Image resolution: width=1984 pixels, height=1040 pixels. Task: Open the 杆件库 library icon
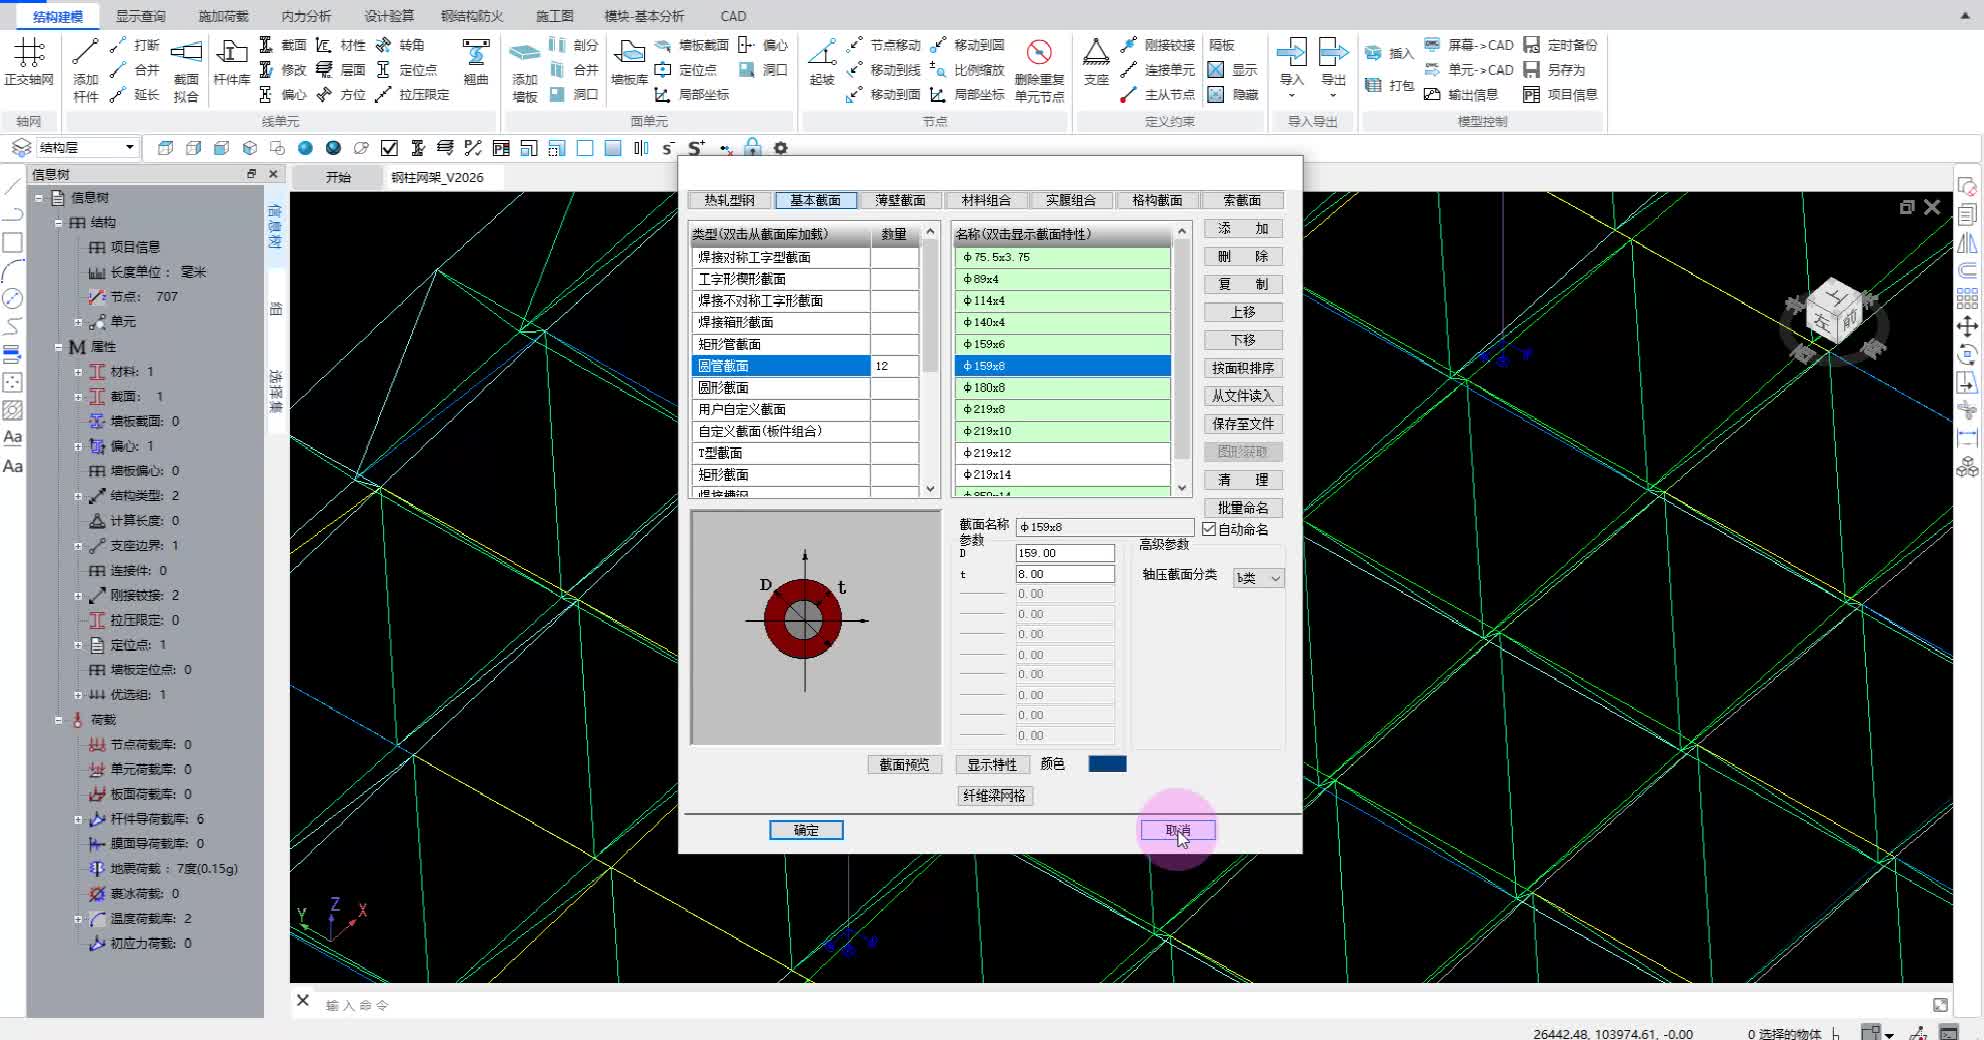231,53
